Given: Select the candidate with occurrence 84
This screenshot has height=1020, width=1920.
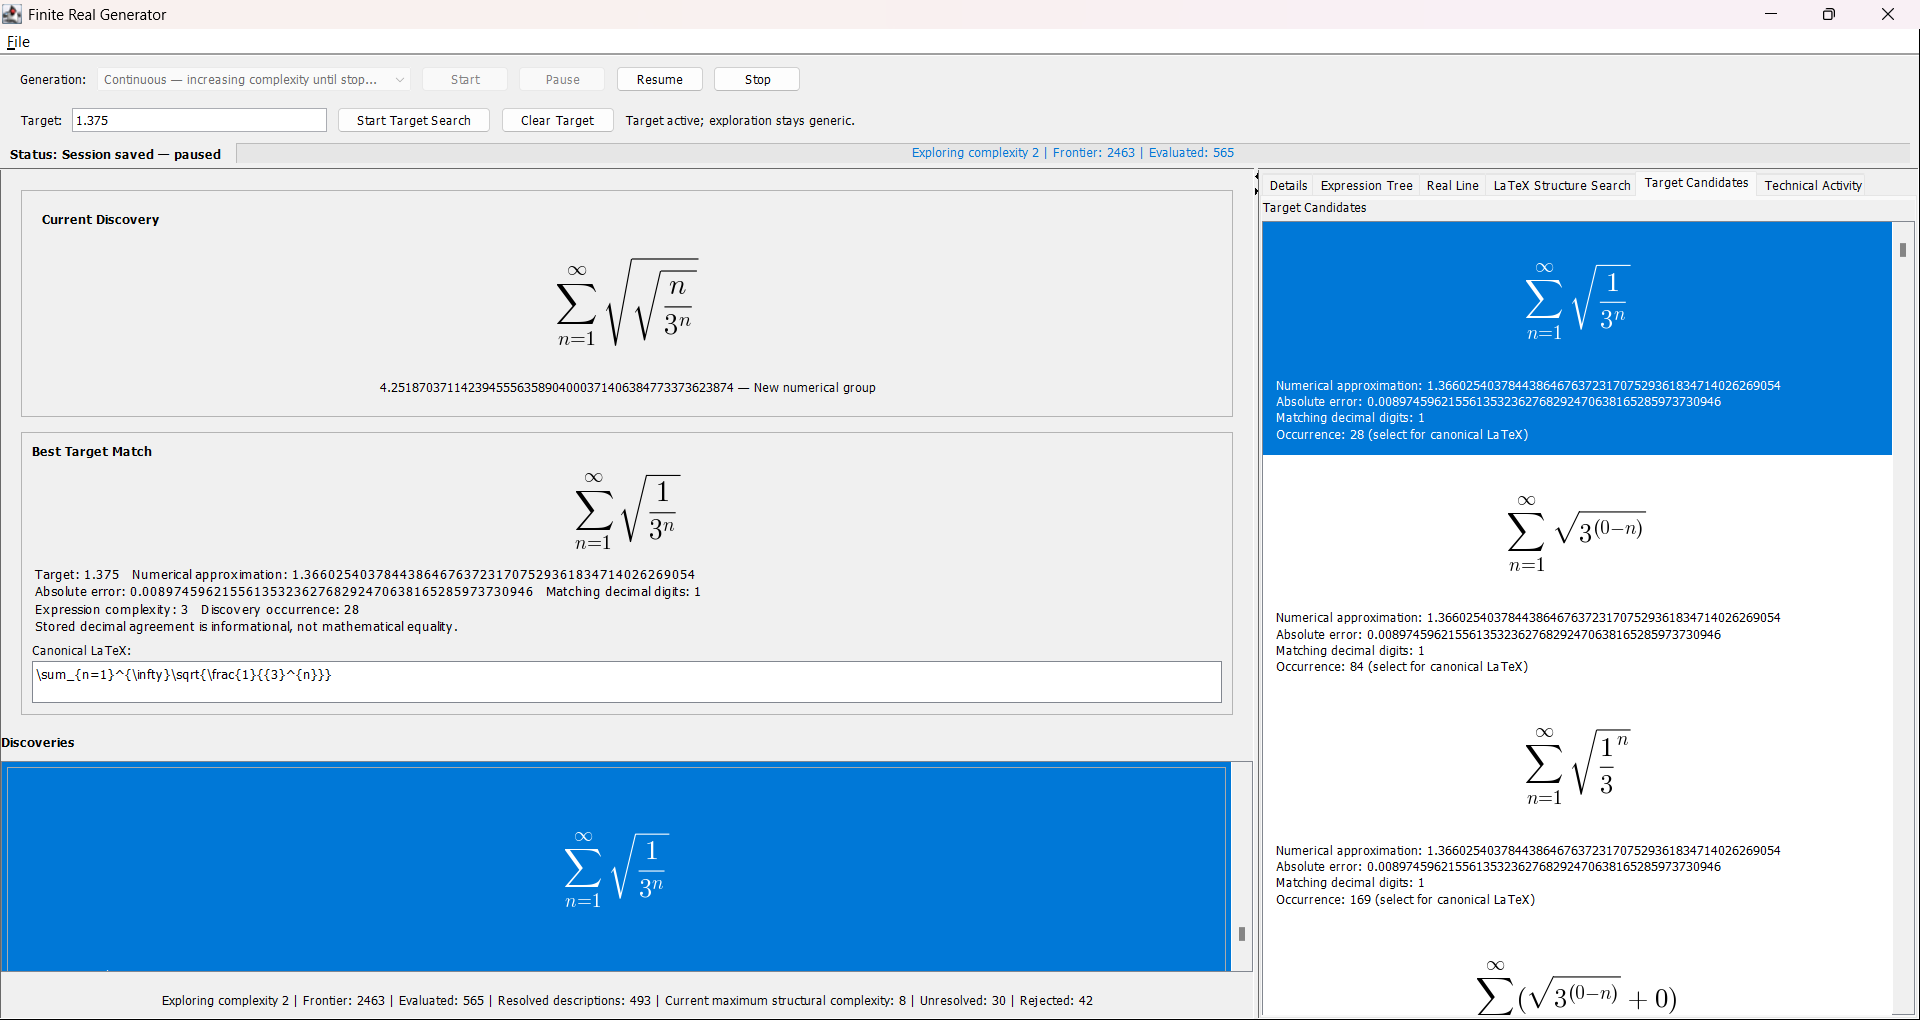Looking at the screenshot, I should (1577, 571).
